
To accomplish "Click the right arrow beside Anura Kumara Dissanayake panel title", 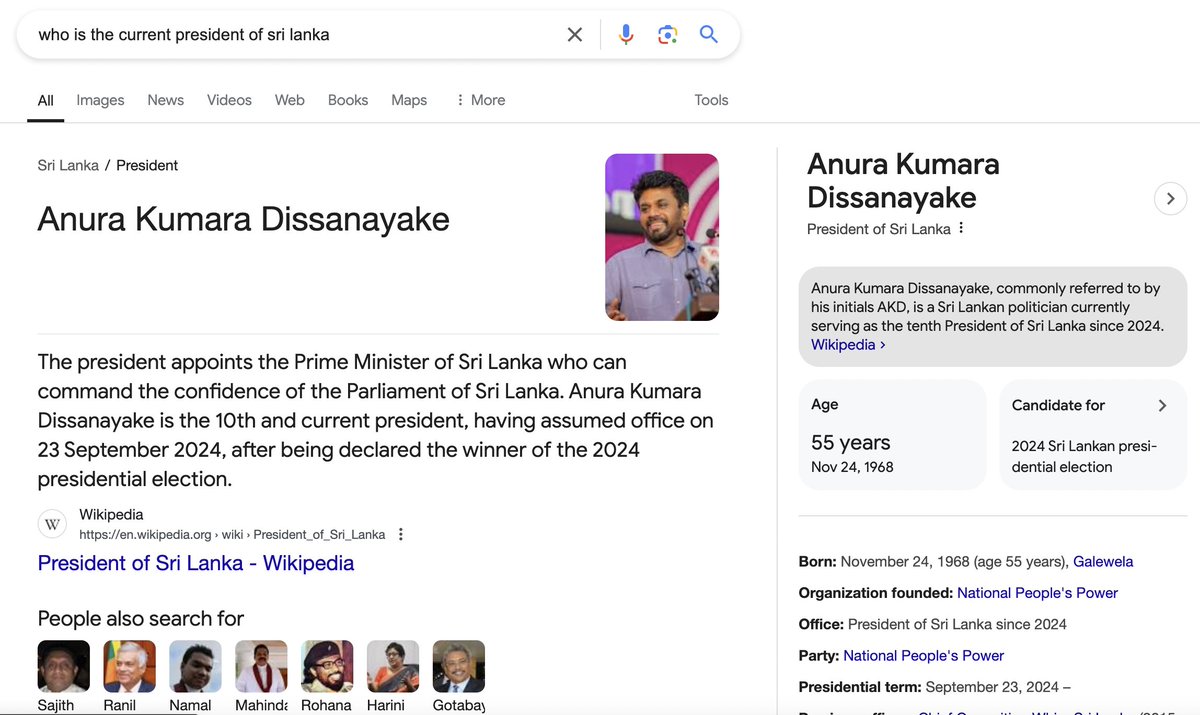I will pyautogui.click(x=1170, y=198).
